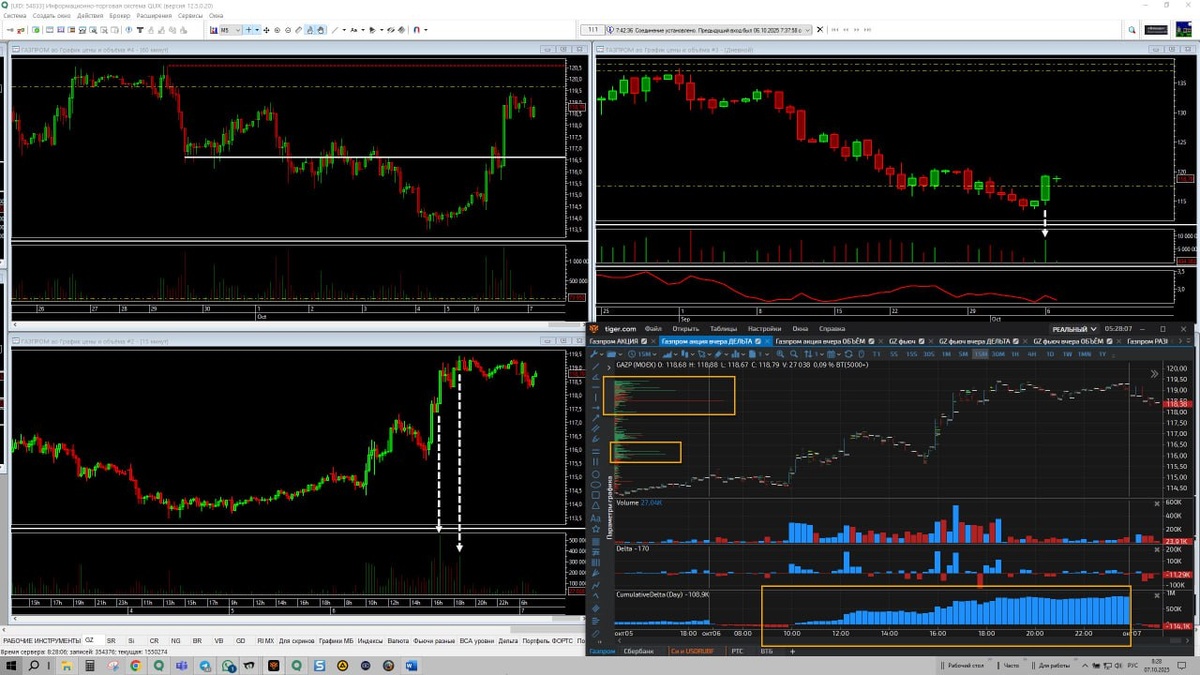
Task: Click red 118.38 price label on tiger.com axis
Action: tap(1178, 404)
